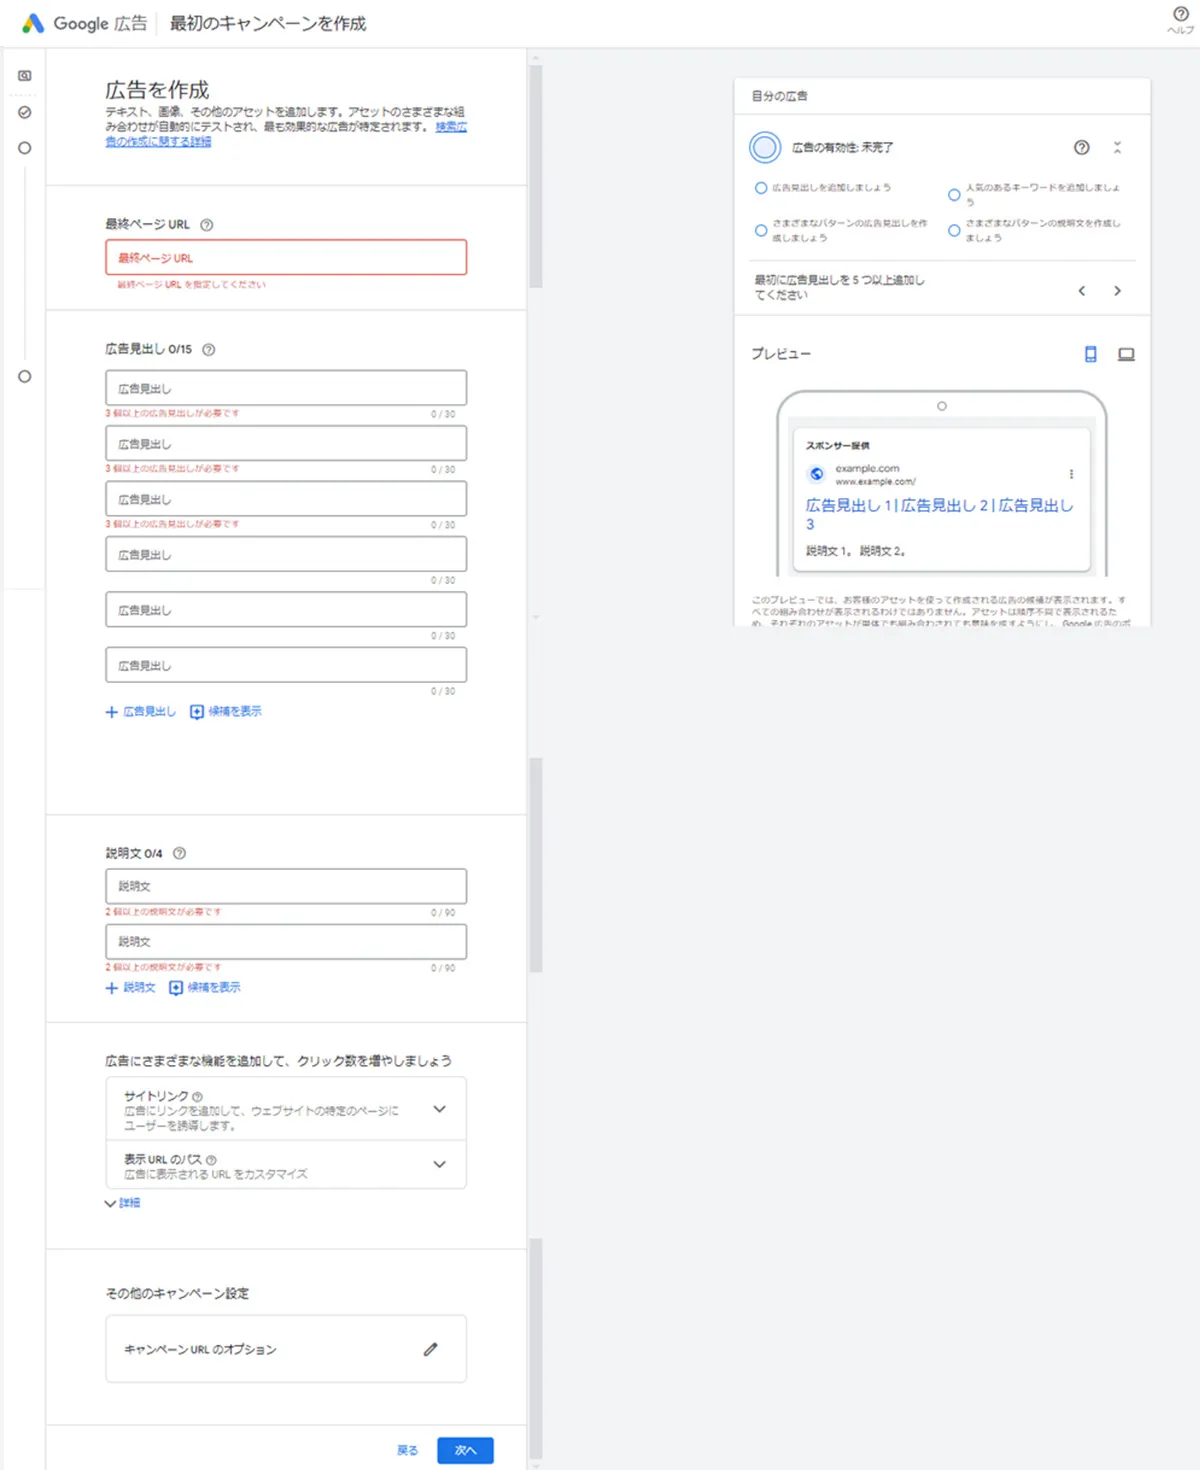1200x1470 pixels.
Task: Select the 広告見出しを追加しましょう recommendation circle
Action: tap(761, 188)
